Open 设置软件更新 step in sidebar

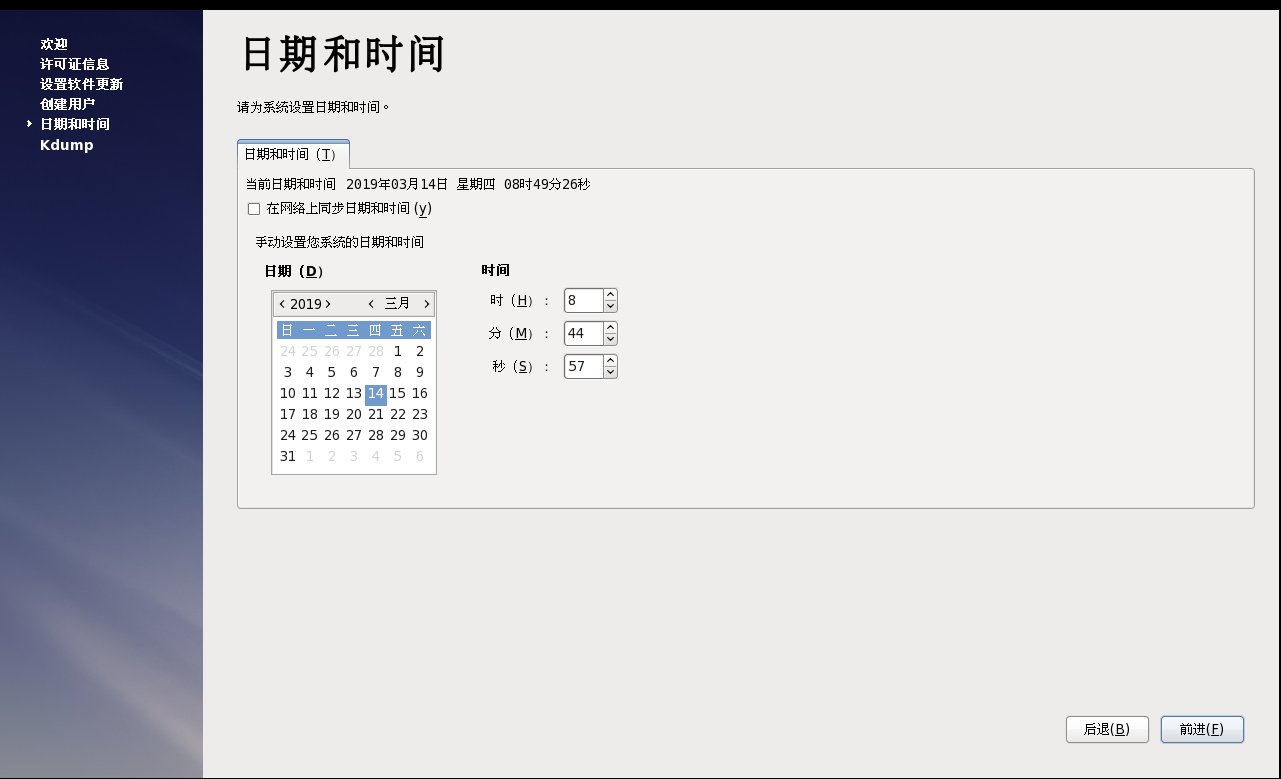80,84
